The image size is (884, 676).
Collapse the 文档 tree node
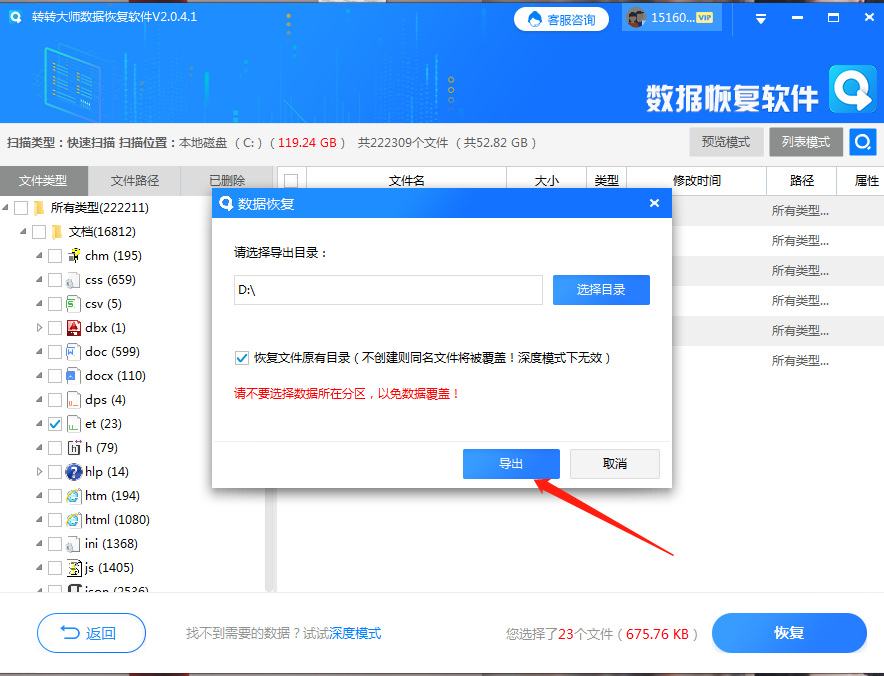pyautogui.click(x=25, y=231)
